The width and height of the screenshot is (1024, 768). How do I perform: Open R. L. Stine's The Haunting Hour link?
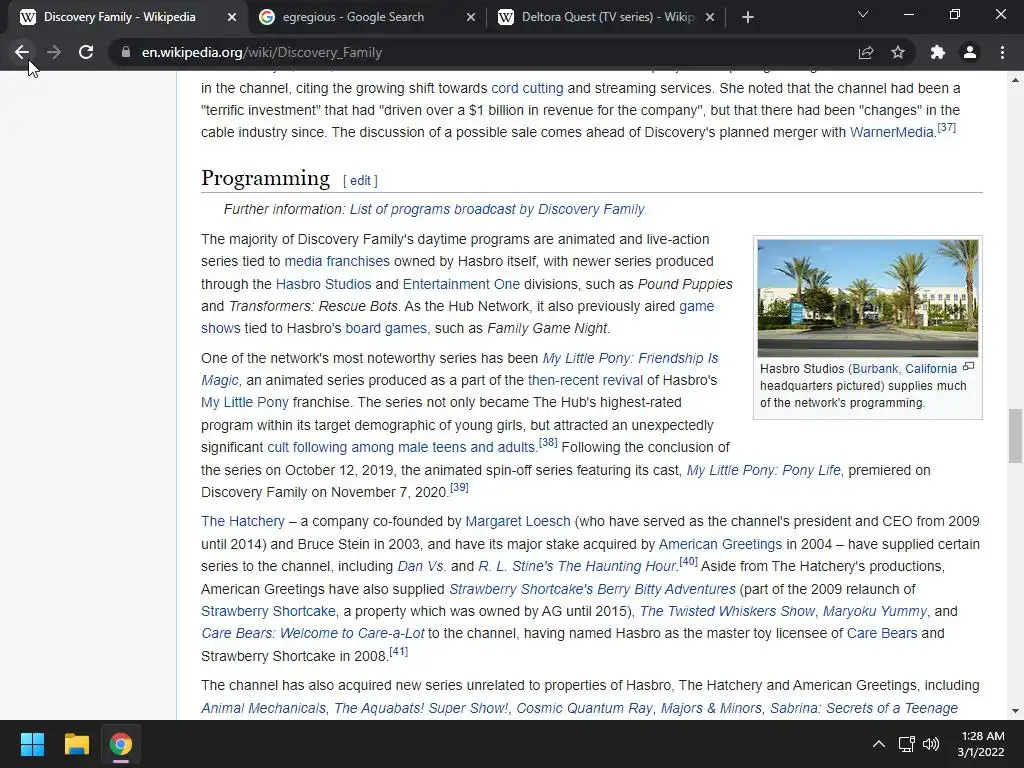point(577,566)
